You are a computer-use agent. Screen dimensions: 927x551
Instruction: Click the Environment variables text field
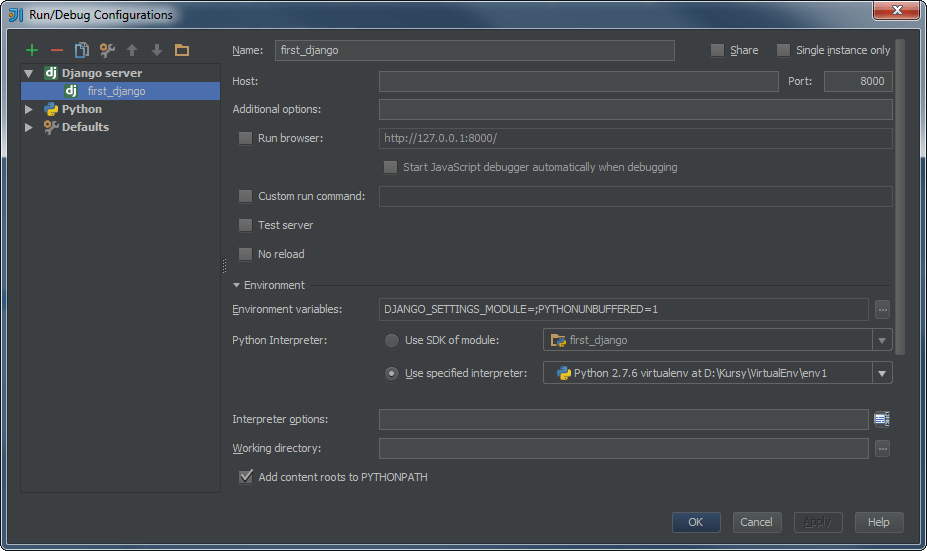pyautogui.click(x=624, y=309)
